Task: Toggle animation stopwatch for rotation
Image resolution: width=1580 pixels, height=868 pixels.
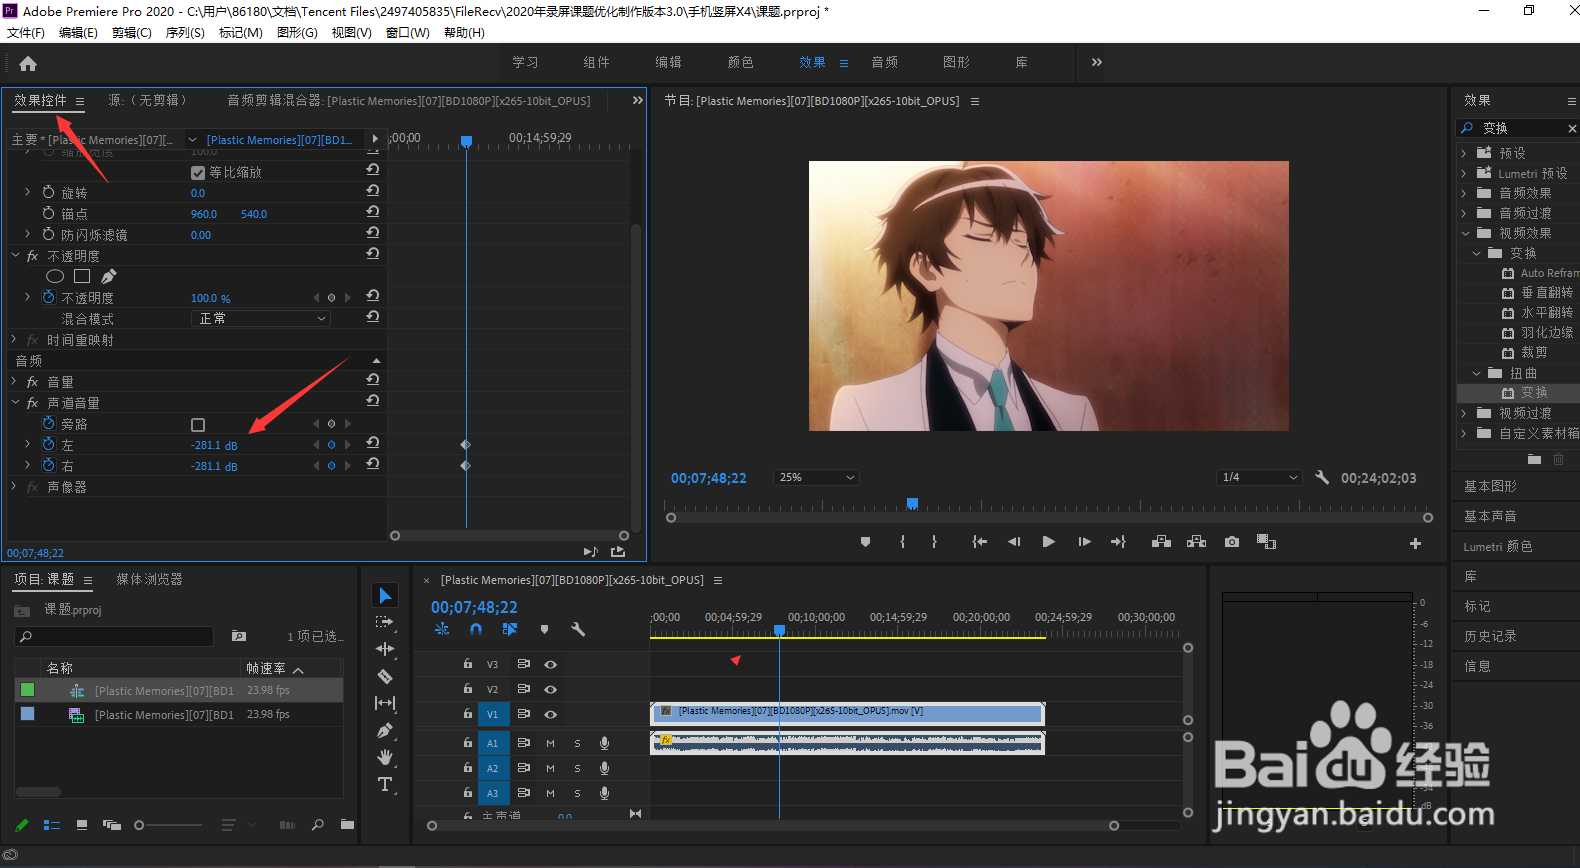Action: coord(48,192)
